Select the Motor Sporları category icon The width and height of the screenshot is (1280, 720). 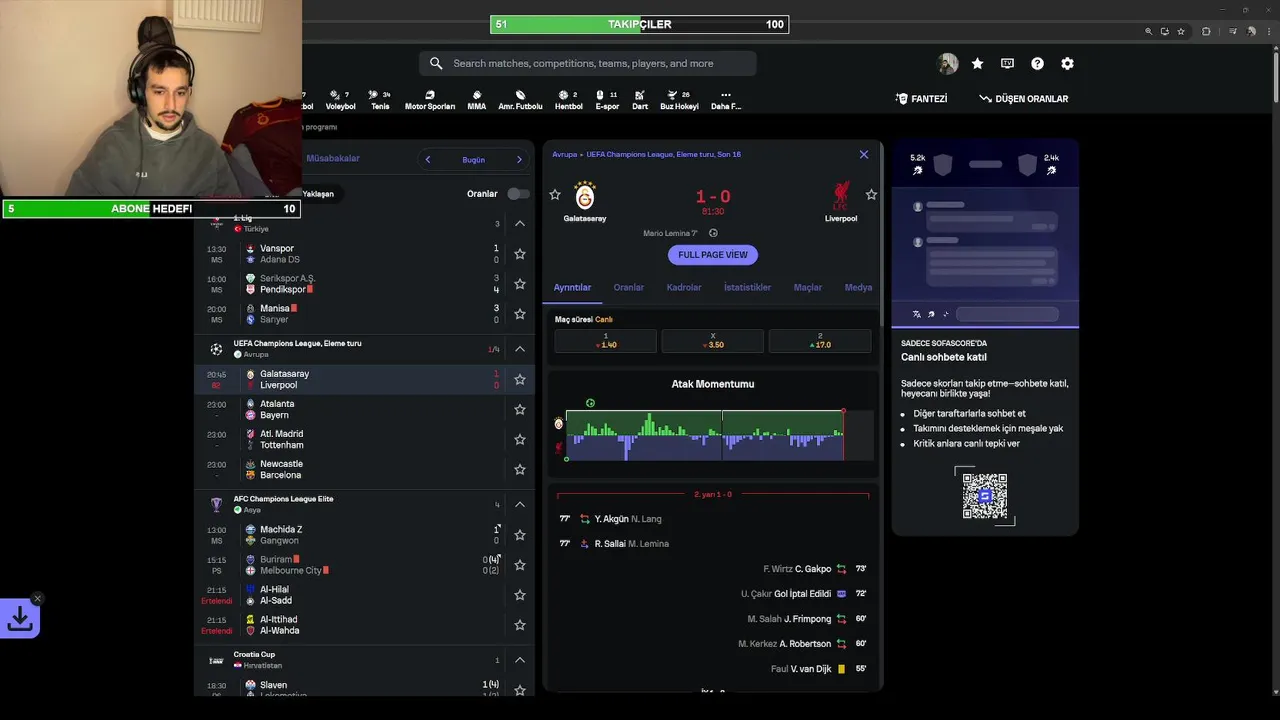coord(429,100)
